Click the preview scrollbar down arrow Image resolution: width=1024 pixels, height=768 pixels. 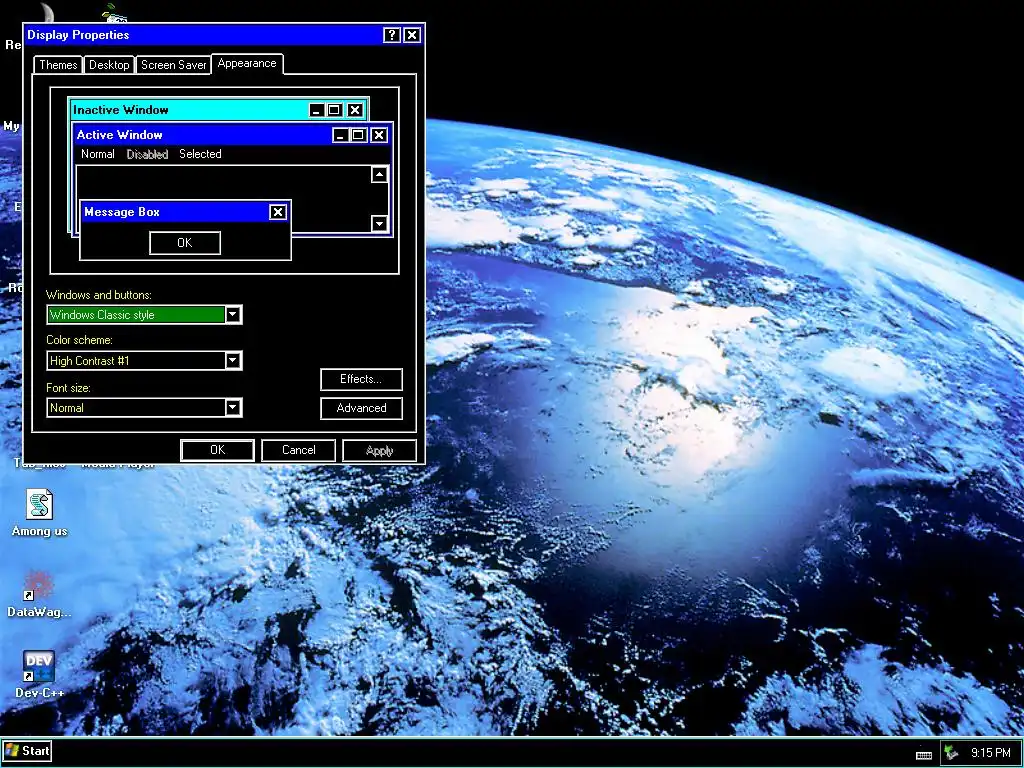pyautogui.click(x=379, y=223)
